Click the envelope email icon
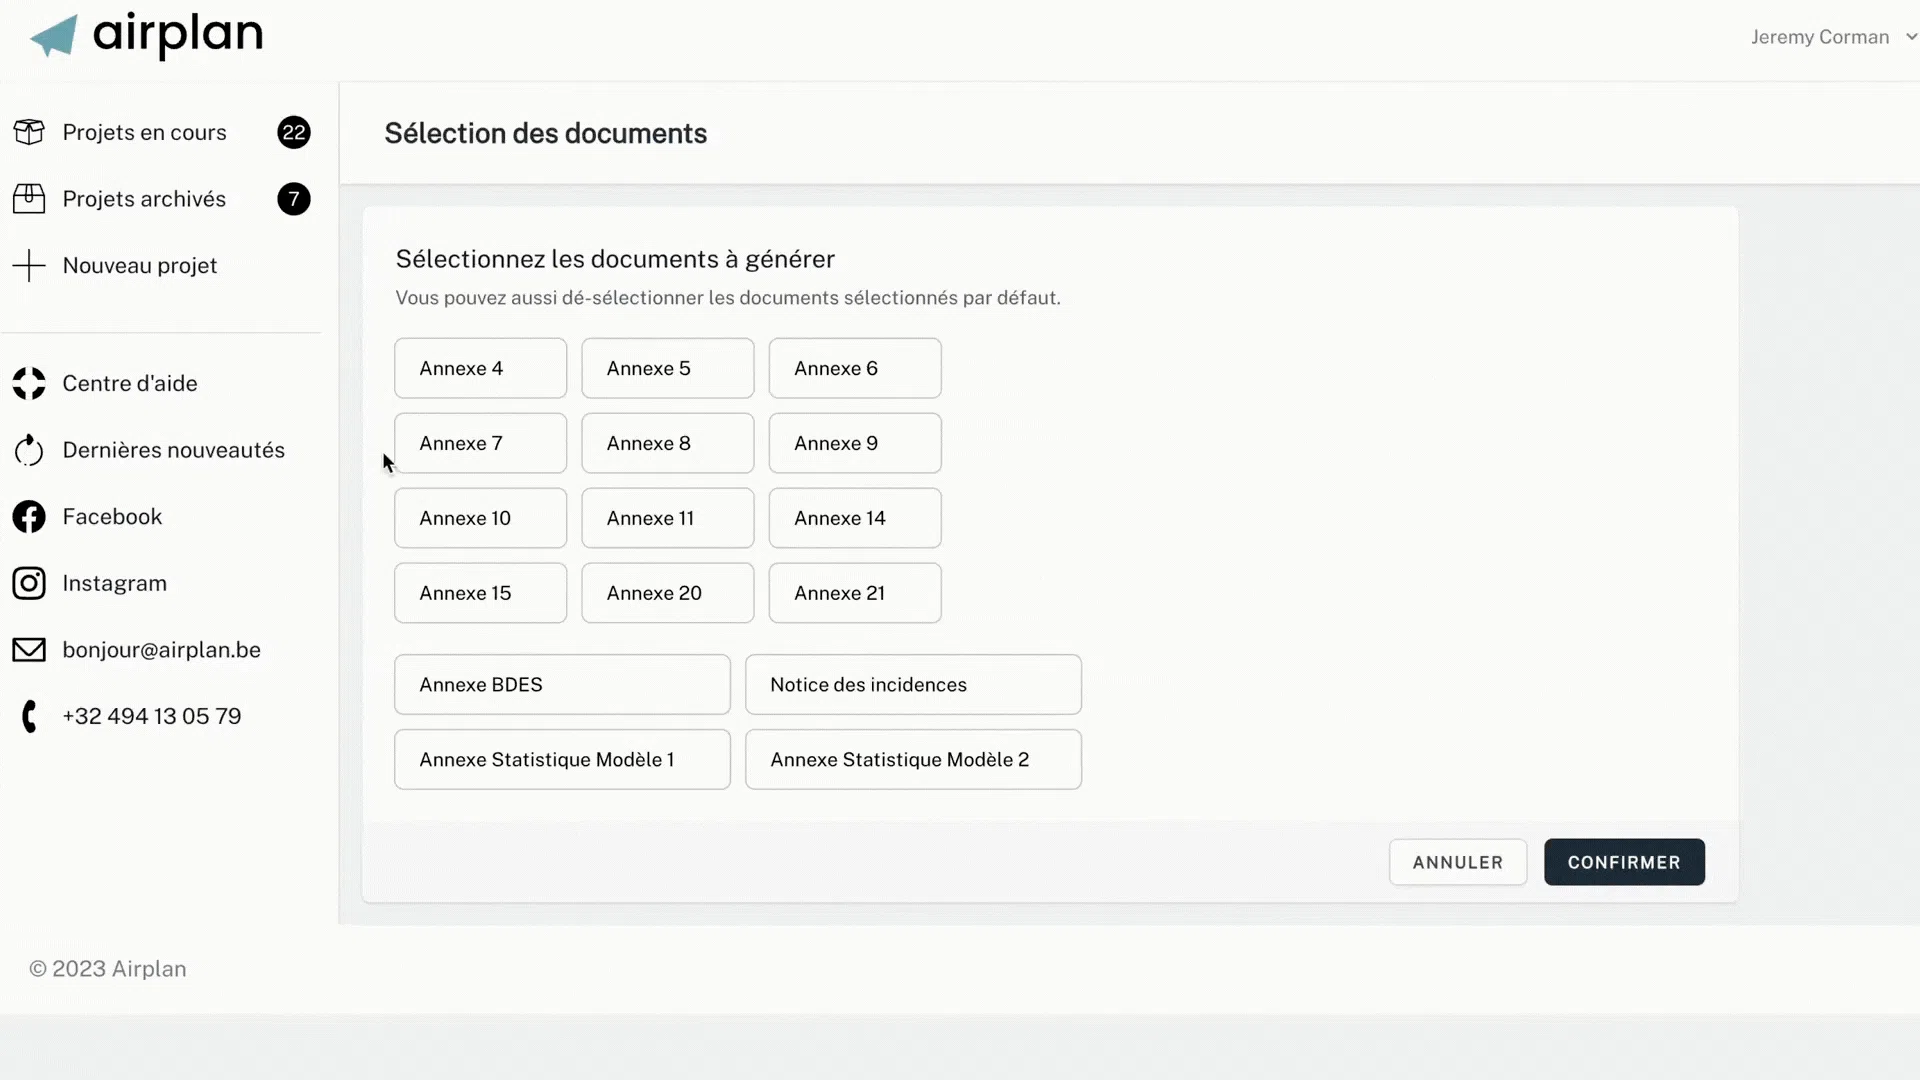 pos(29,650)
